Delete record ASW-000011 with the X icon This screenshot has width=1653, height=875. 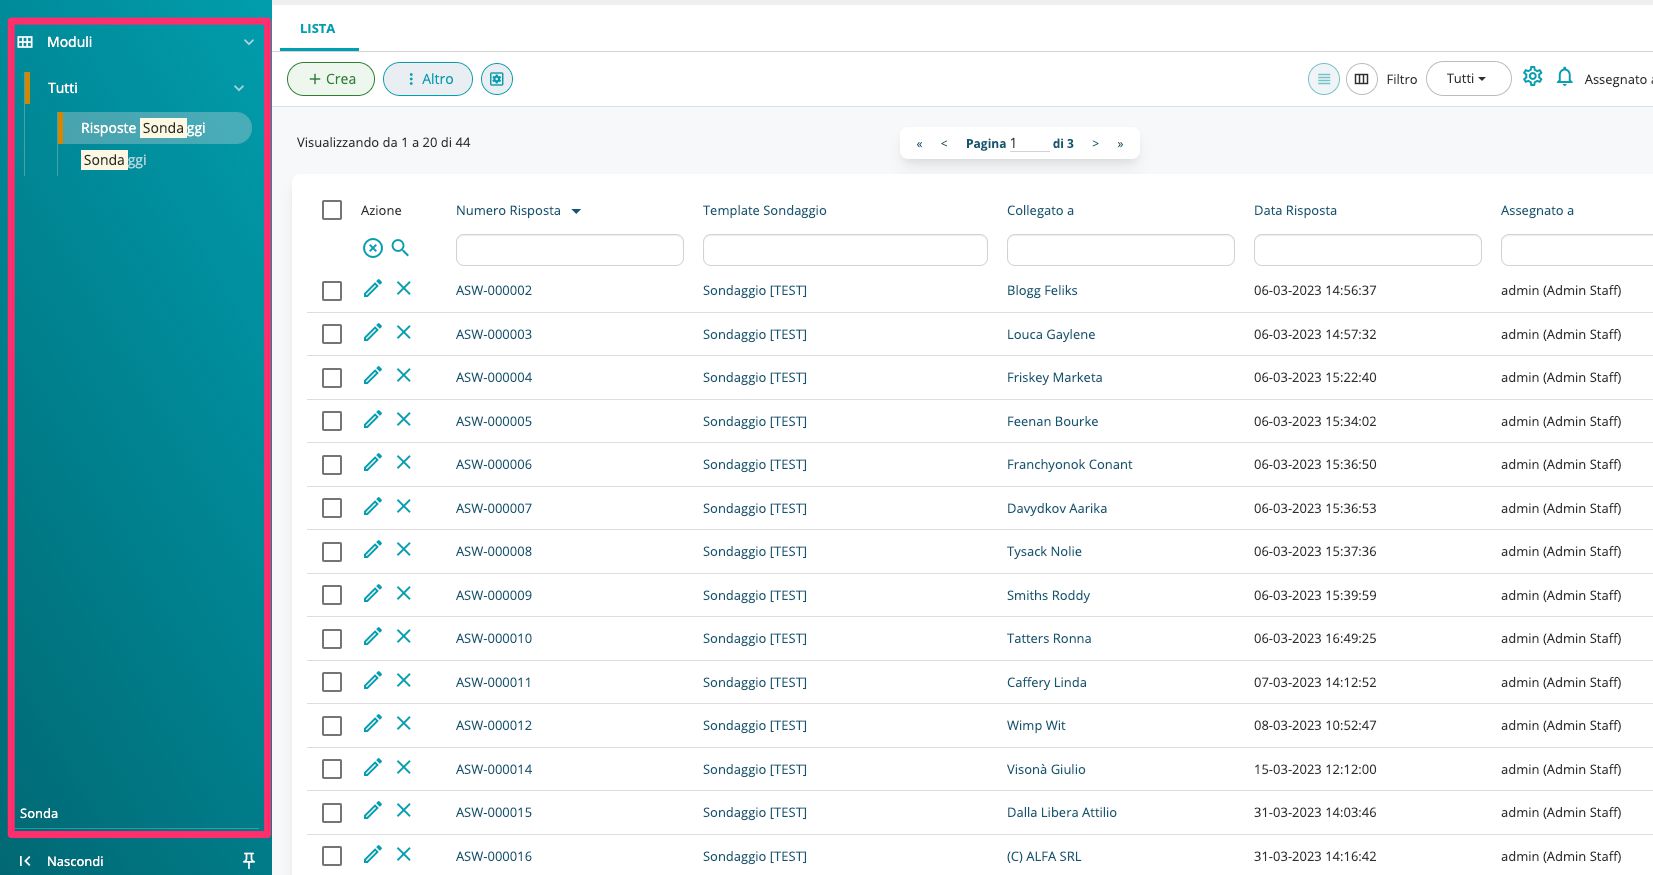(404, 680)
